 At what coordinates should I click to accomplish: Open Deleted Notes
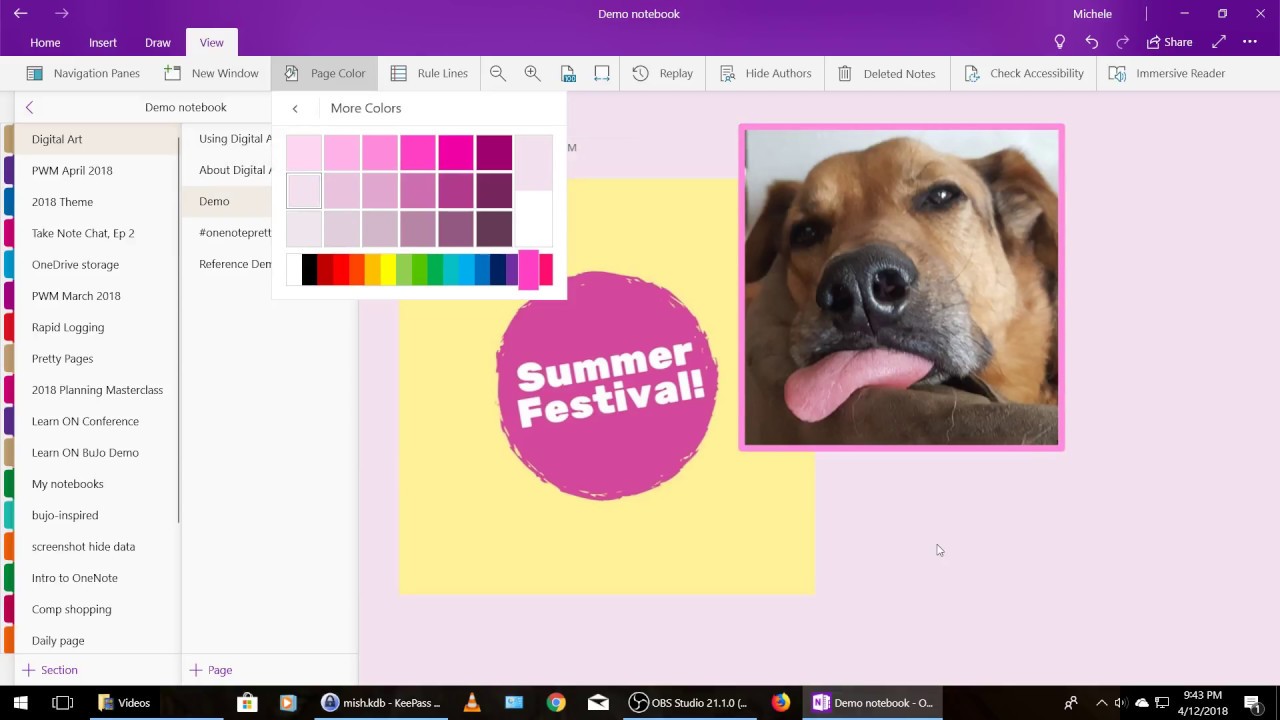coord(886,73)
